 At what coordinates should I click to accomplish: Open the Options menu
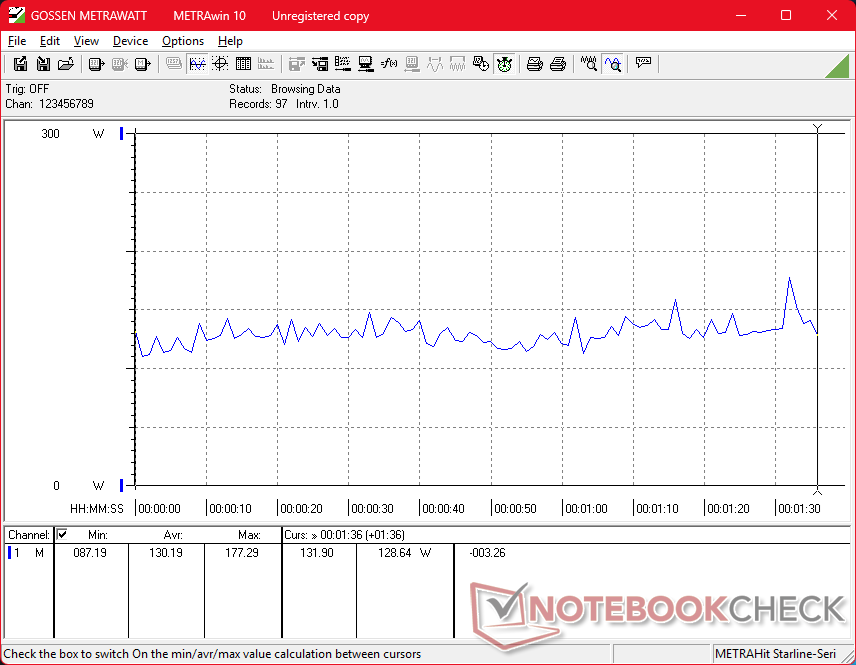click(x=183, y=41)
